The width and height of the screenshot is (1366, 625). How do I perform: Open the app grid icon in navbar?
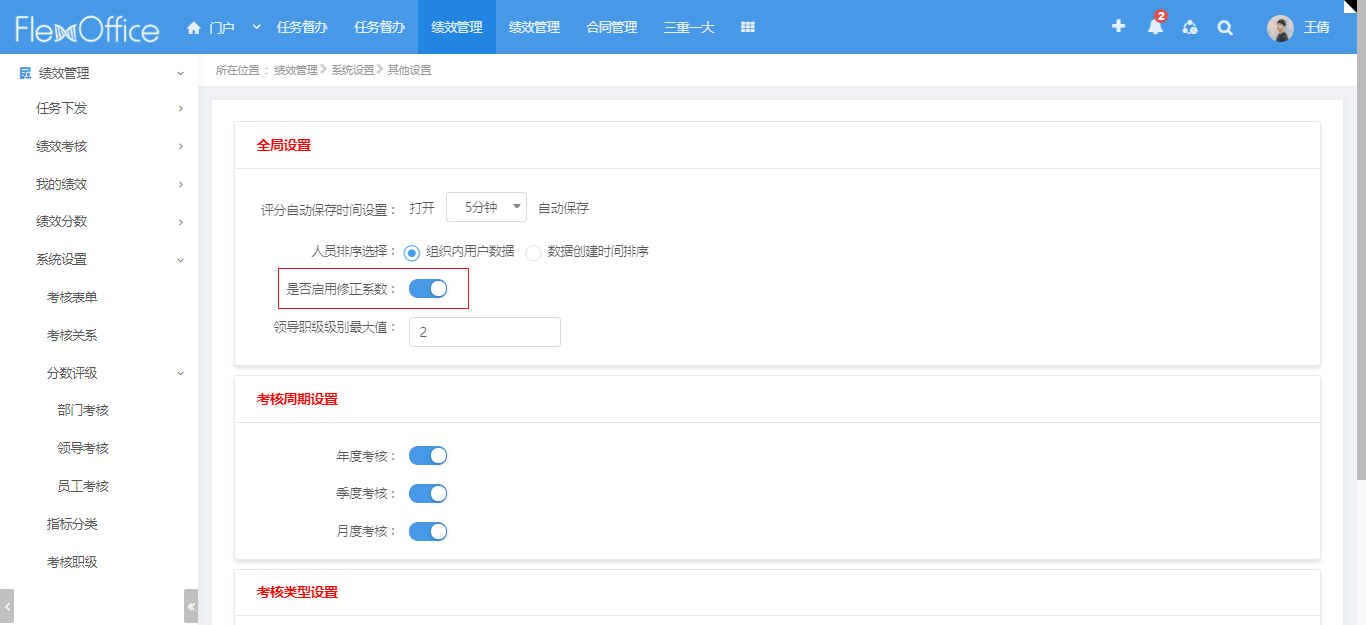click(747, 28)
